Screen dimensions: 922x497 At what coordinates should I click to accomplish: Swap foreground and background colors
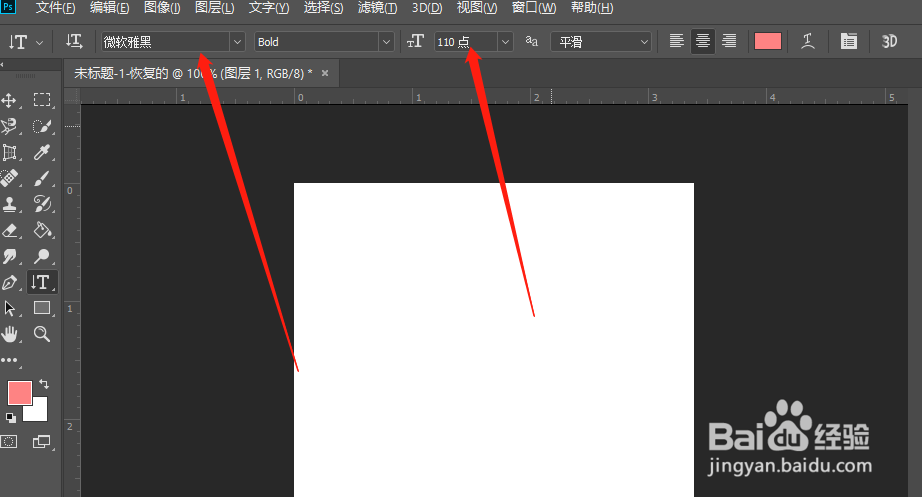coord(44,384)
